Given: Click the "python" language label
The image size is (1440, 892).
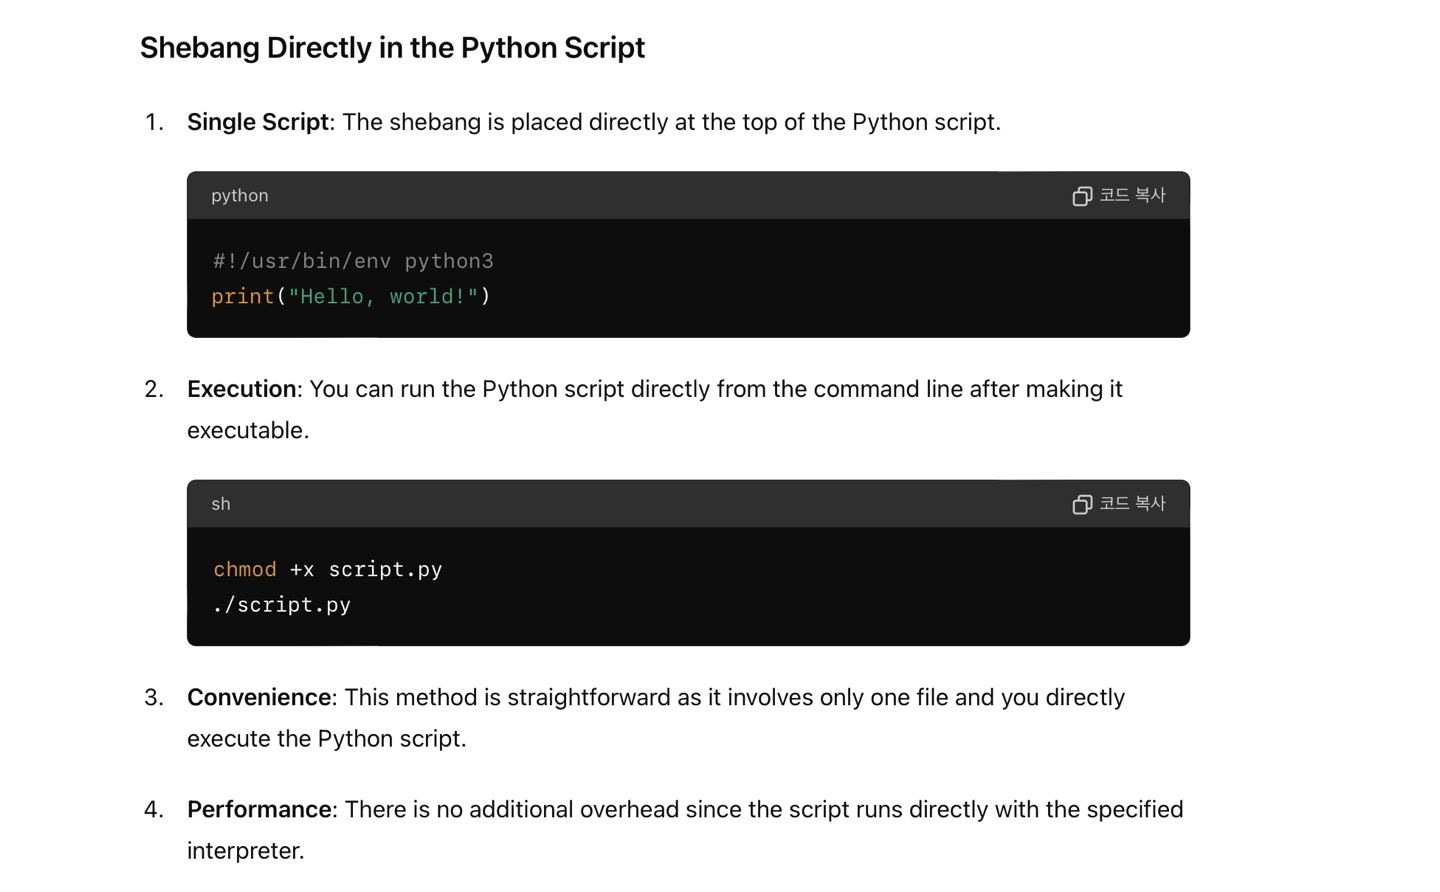Looking at the screenshot, I should pos(240,196).
